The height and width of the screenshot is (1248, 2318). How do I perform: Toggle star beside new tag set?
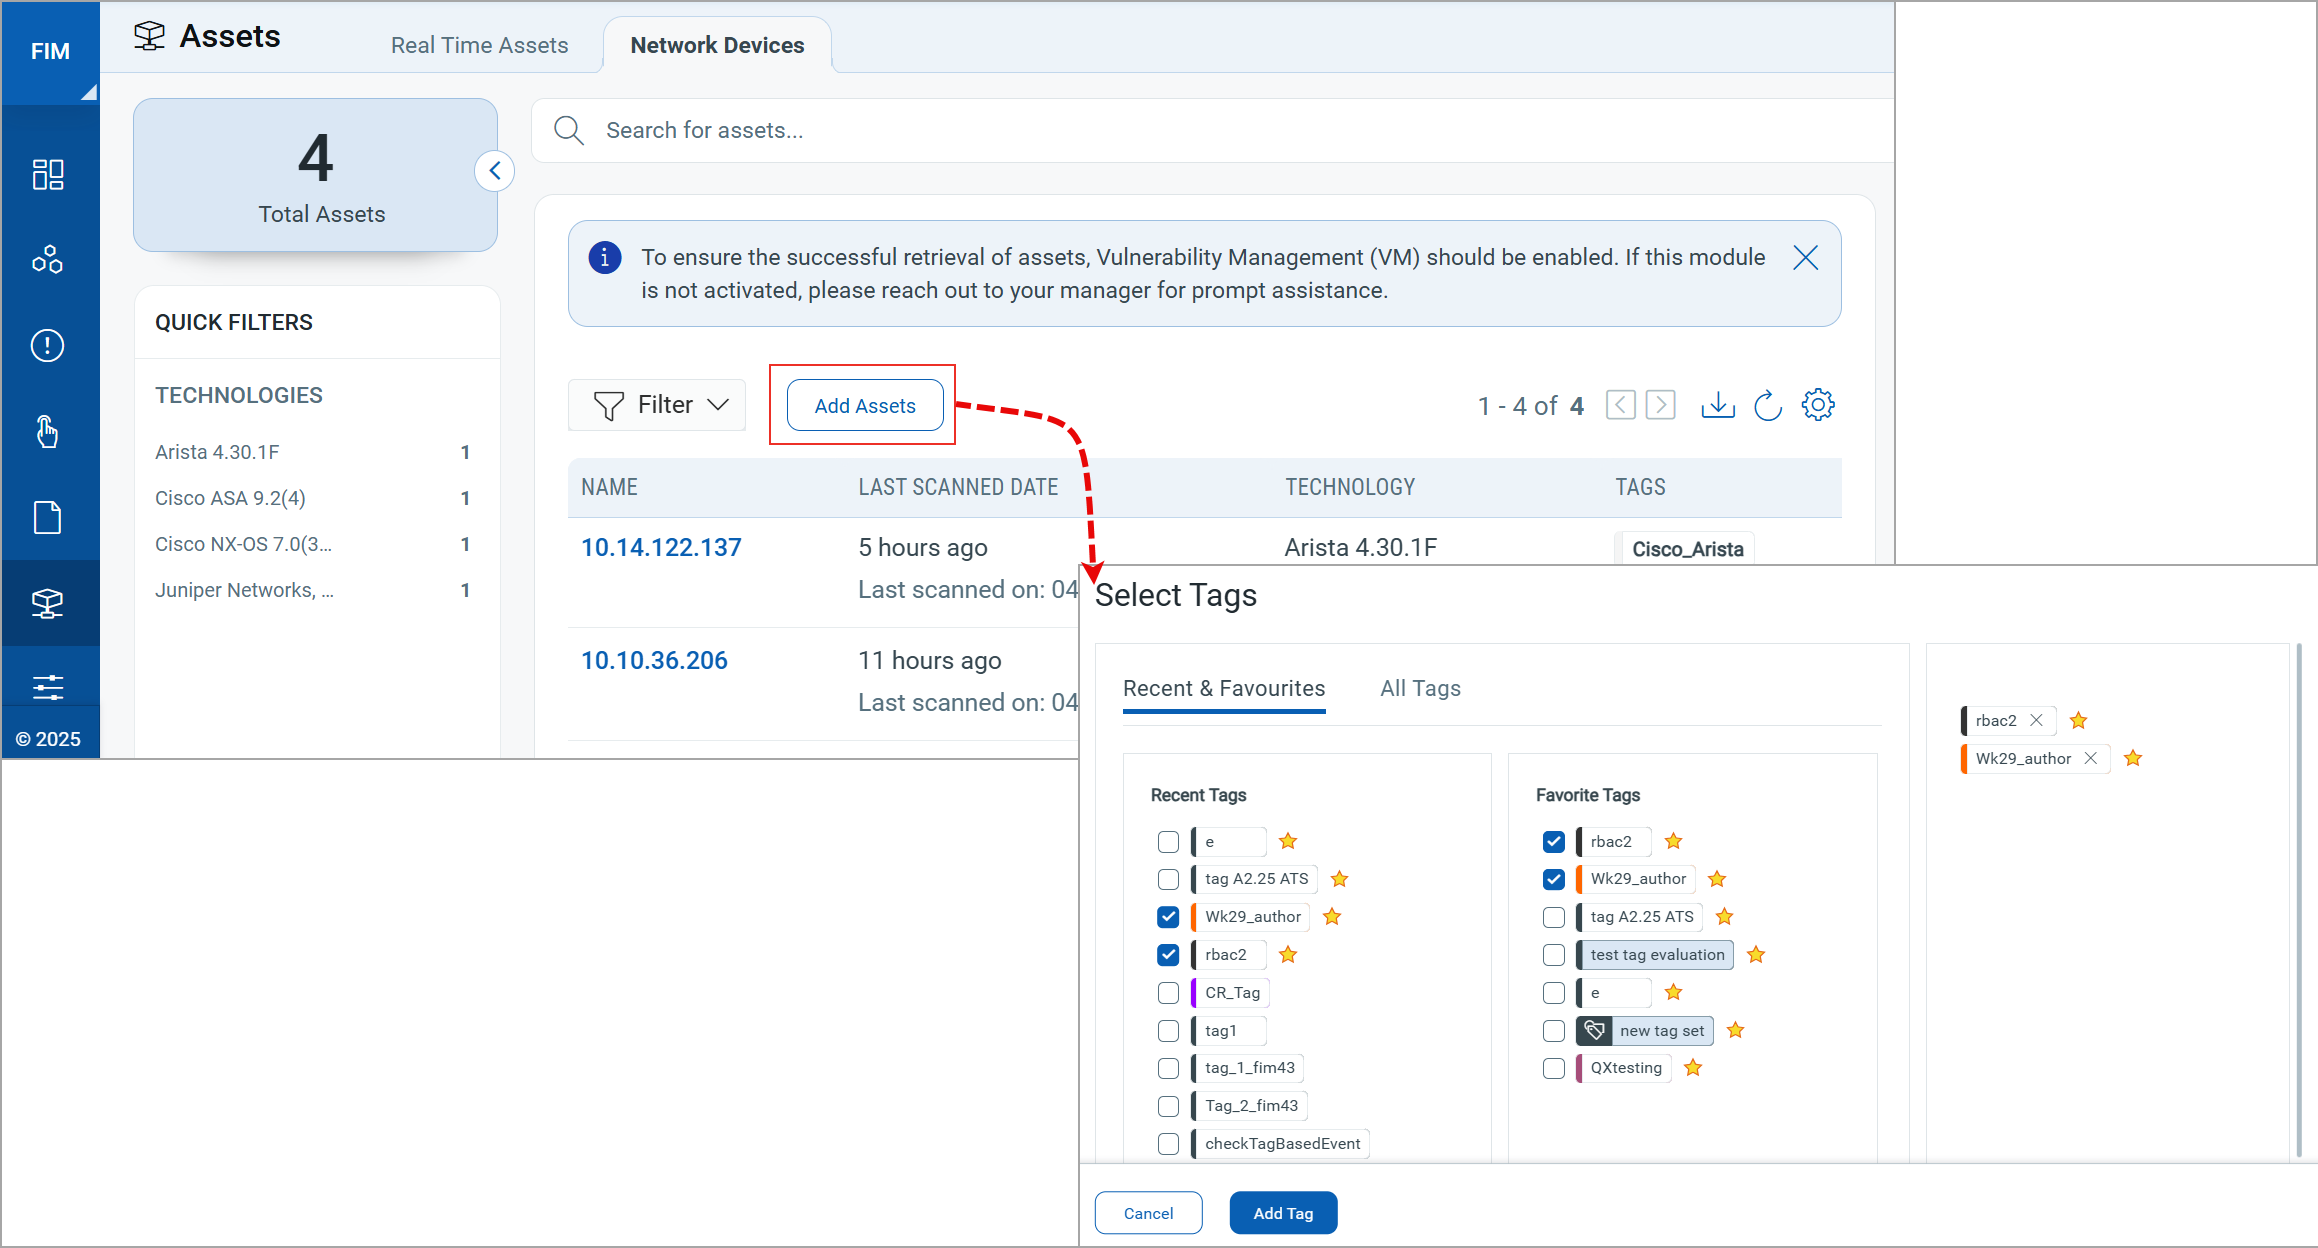1736,1030
